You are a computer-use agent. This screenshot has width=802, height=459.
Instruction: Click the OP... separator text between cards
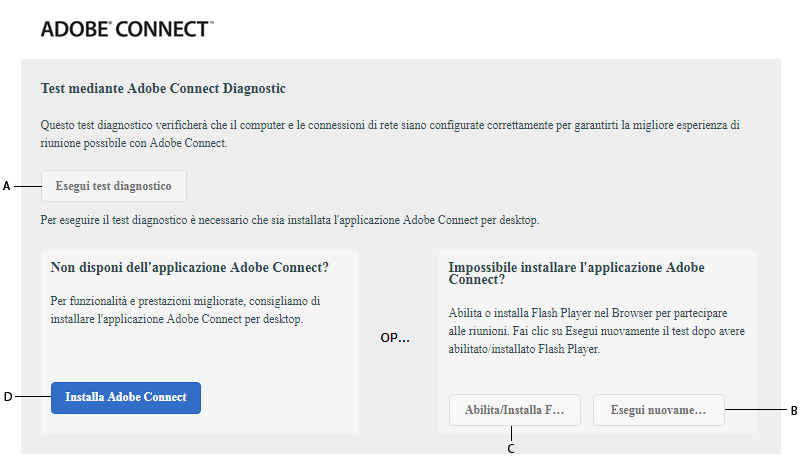[395, 338]
